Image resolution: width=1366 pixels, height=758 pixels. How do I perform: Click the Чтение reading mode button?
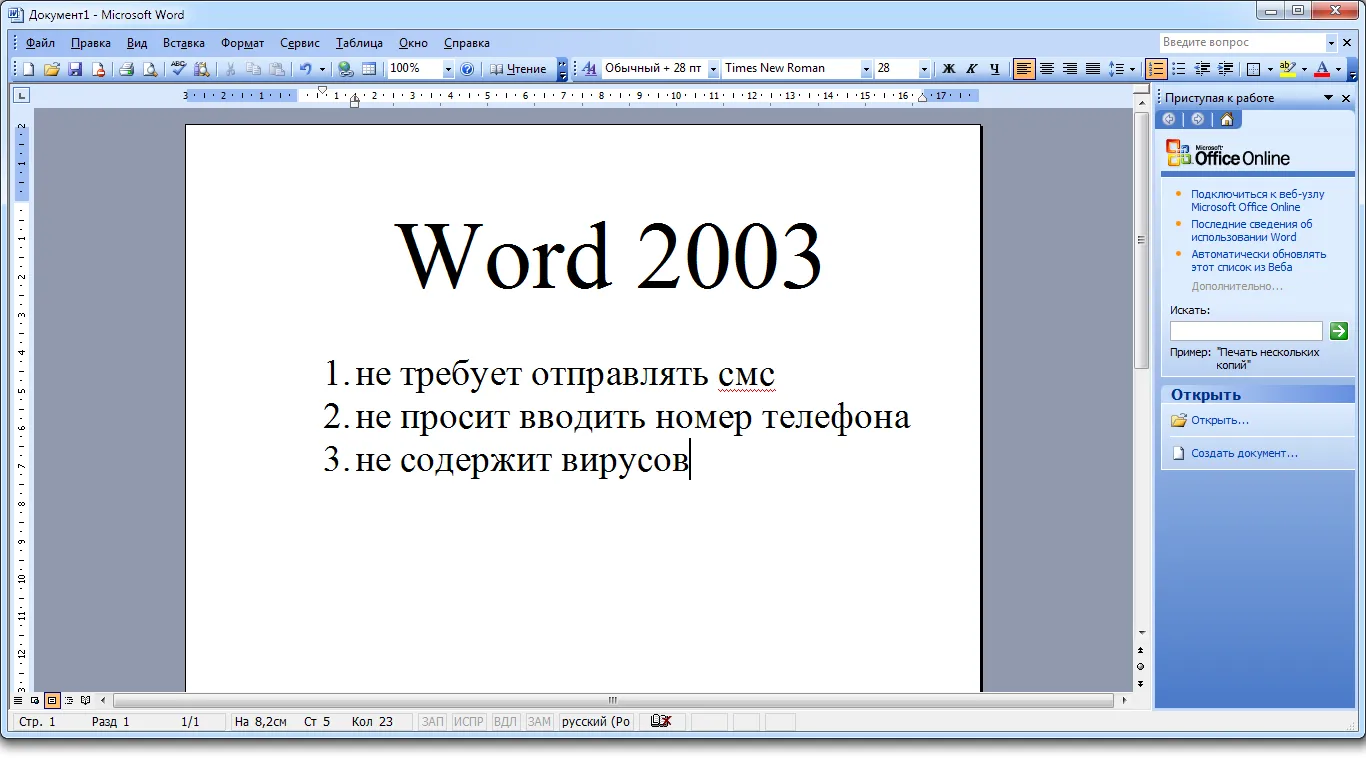(x=518, y=69)
